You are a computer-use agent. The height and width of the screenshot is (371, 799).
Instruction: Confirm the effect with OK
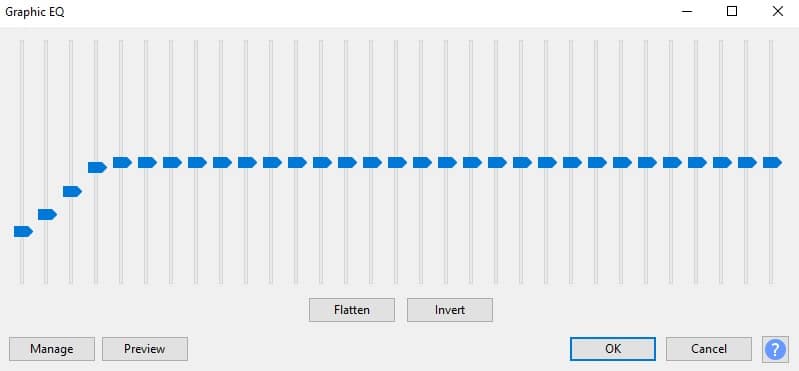pos(613,349)
